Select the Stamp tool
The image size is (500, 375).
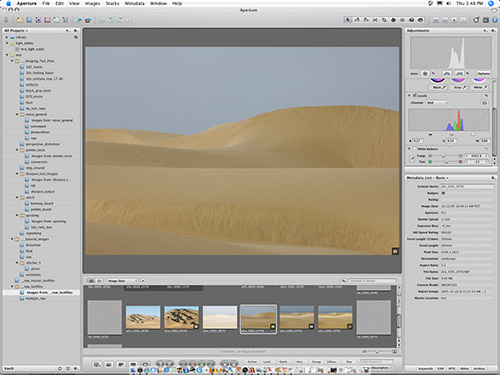coord(420,20)
